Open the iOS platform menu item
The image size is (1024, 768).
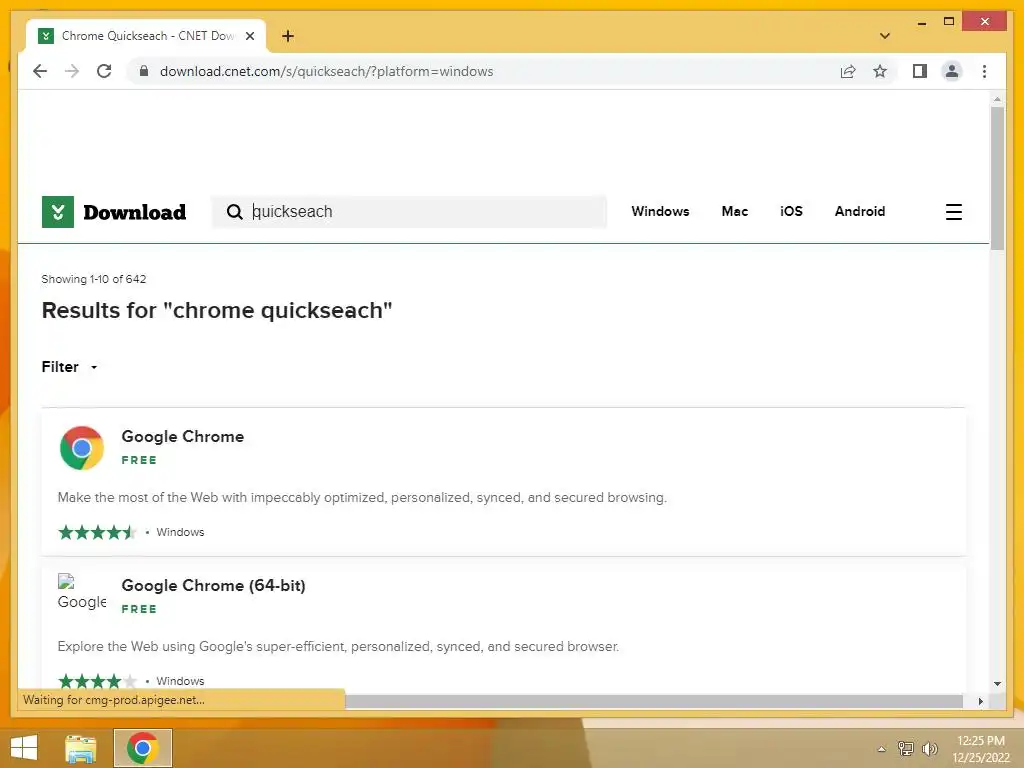[791, 211]
